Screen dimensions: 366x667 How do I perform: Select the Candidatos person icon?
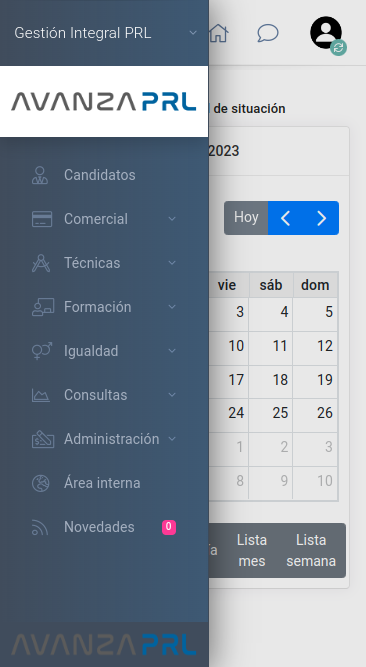click(40, 175)
